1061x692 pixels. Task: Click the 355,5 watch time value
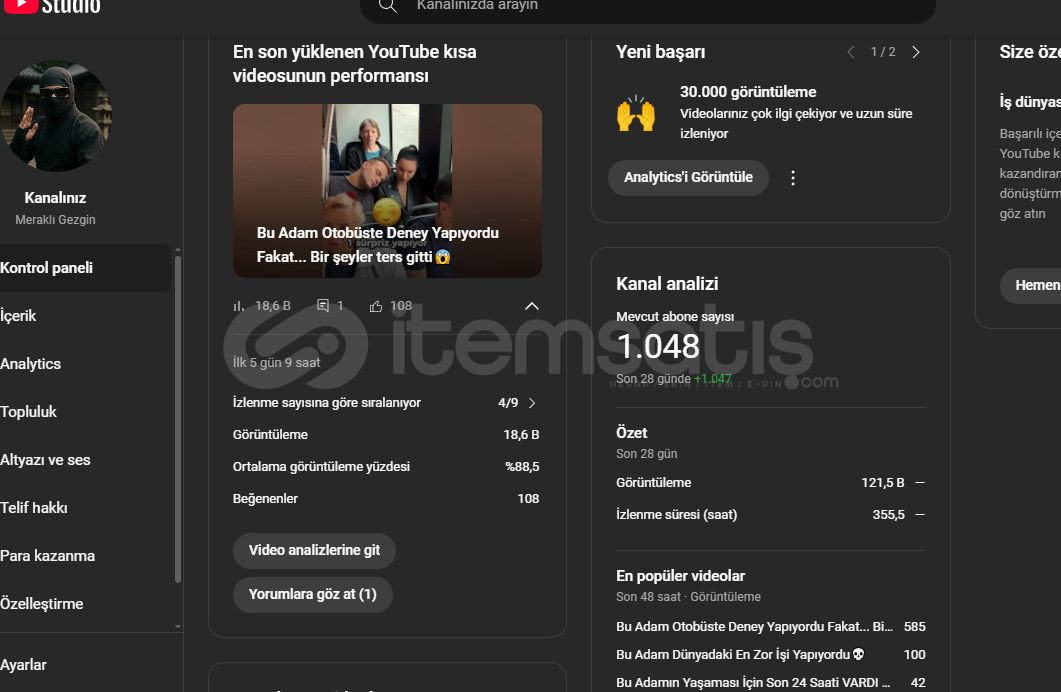point(888,515)
